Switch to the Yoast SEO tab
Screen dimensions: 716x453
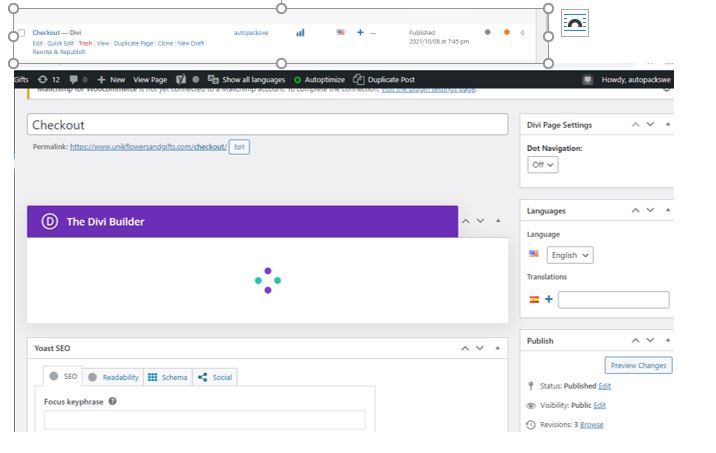click(63, 376)
